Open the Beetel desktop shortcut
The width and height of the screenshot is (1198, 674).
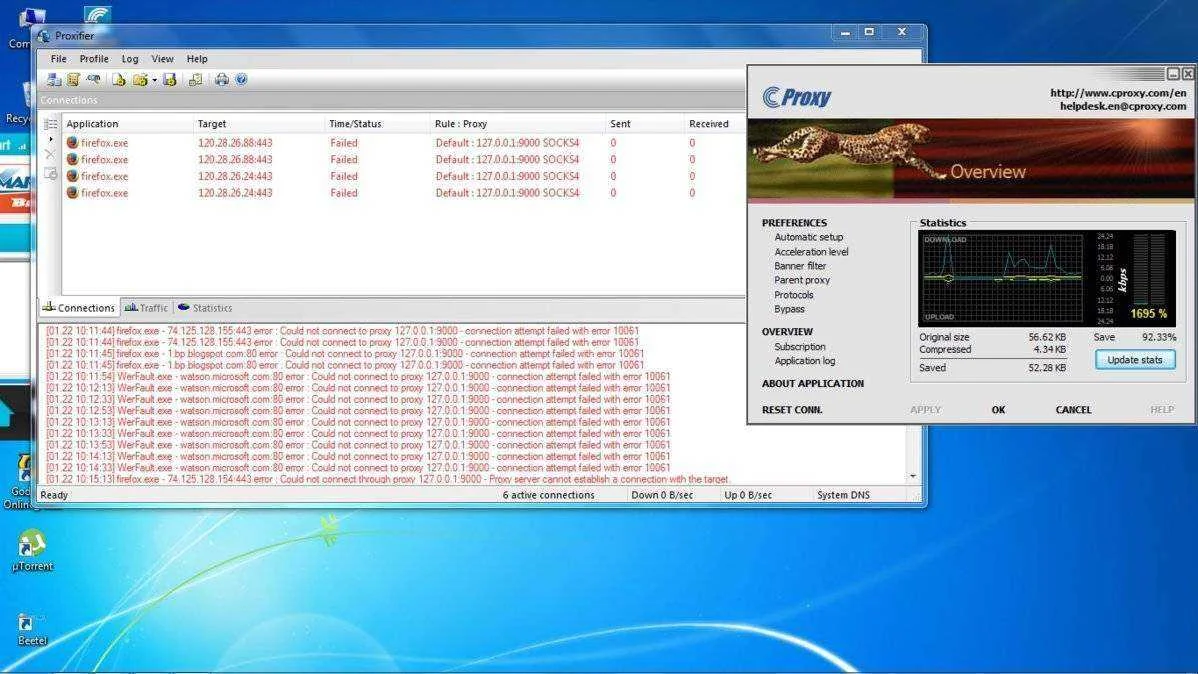[x=32, y=630]
